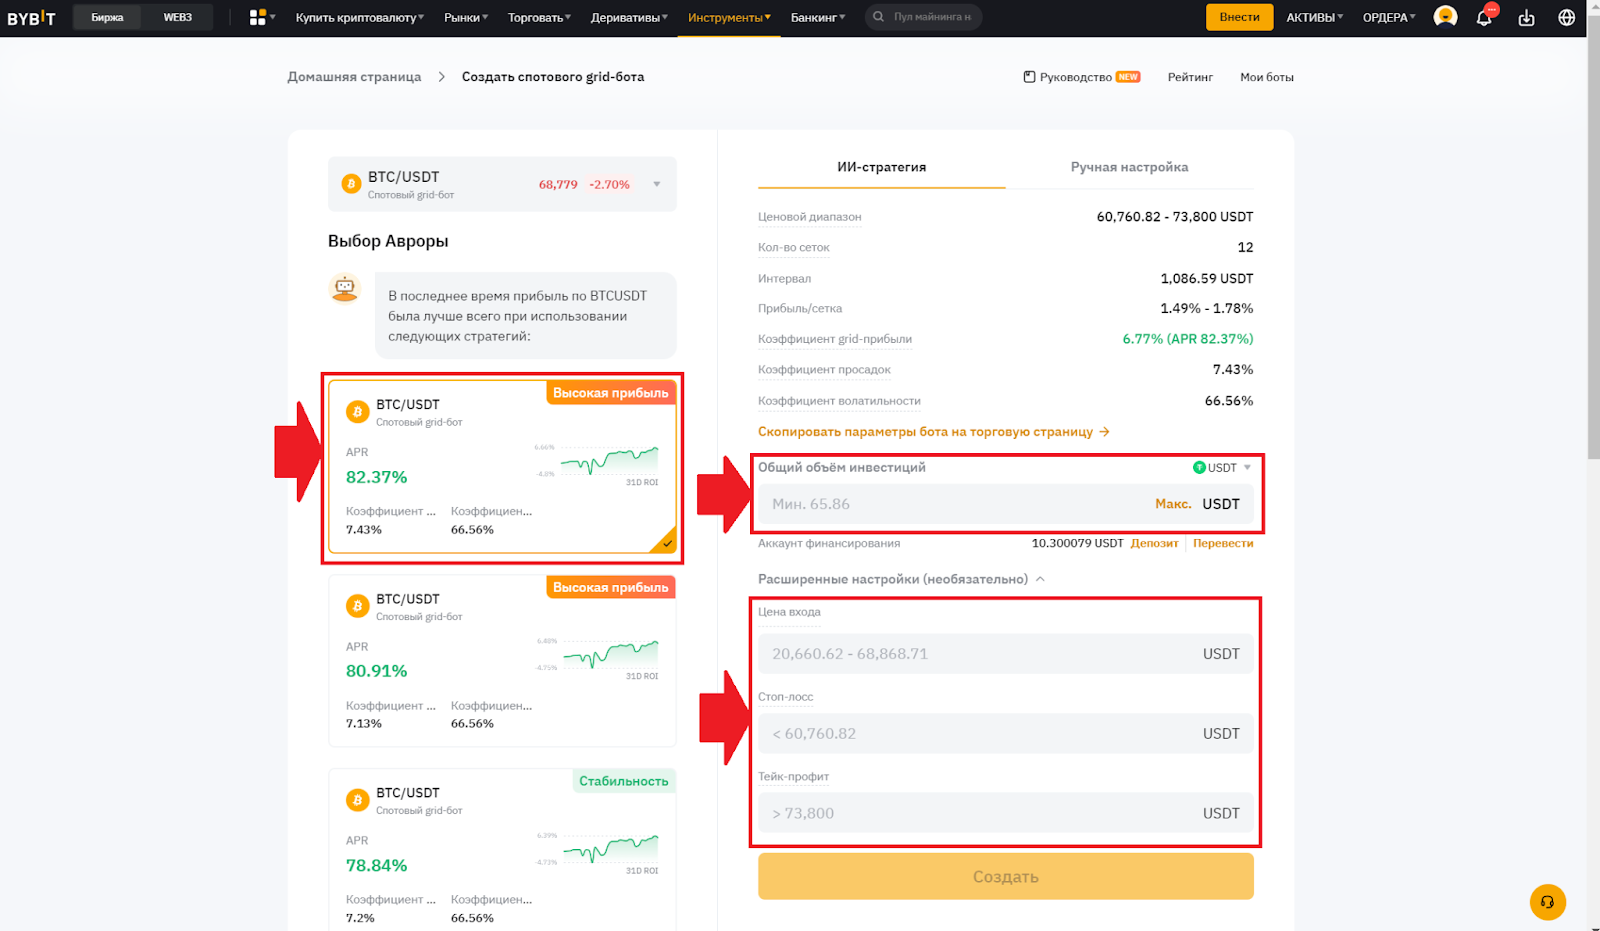Click ROI chart on the 78.84% card

click(x=610, y=849)
